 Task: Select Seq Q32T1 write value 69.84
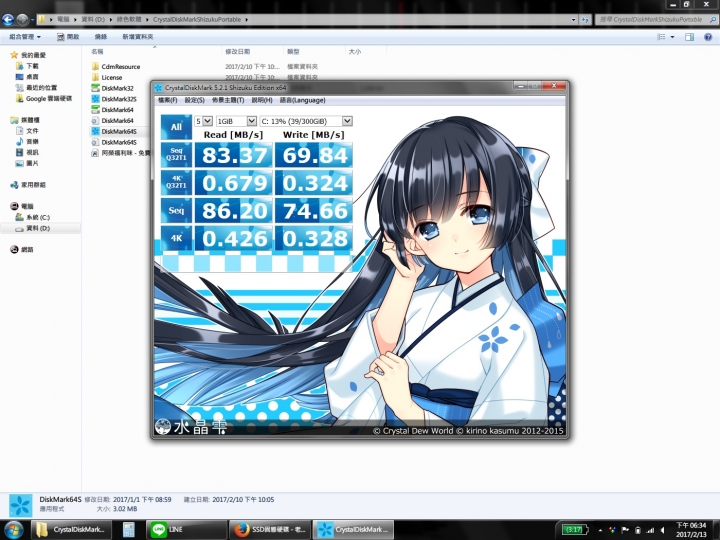[314, 155]
